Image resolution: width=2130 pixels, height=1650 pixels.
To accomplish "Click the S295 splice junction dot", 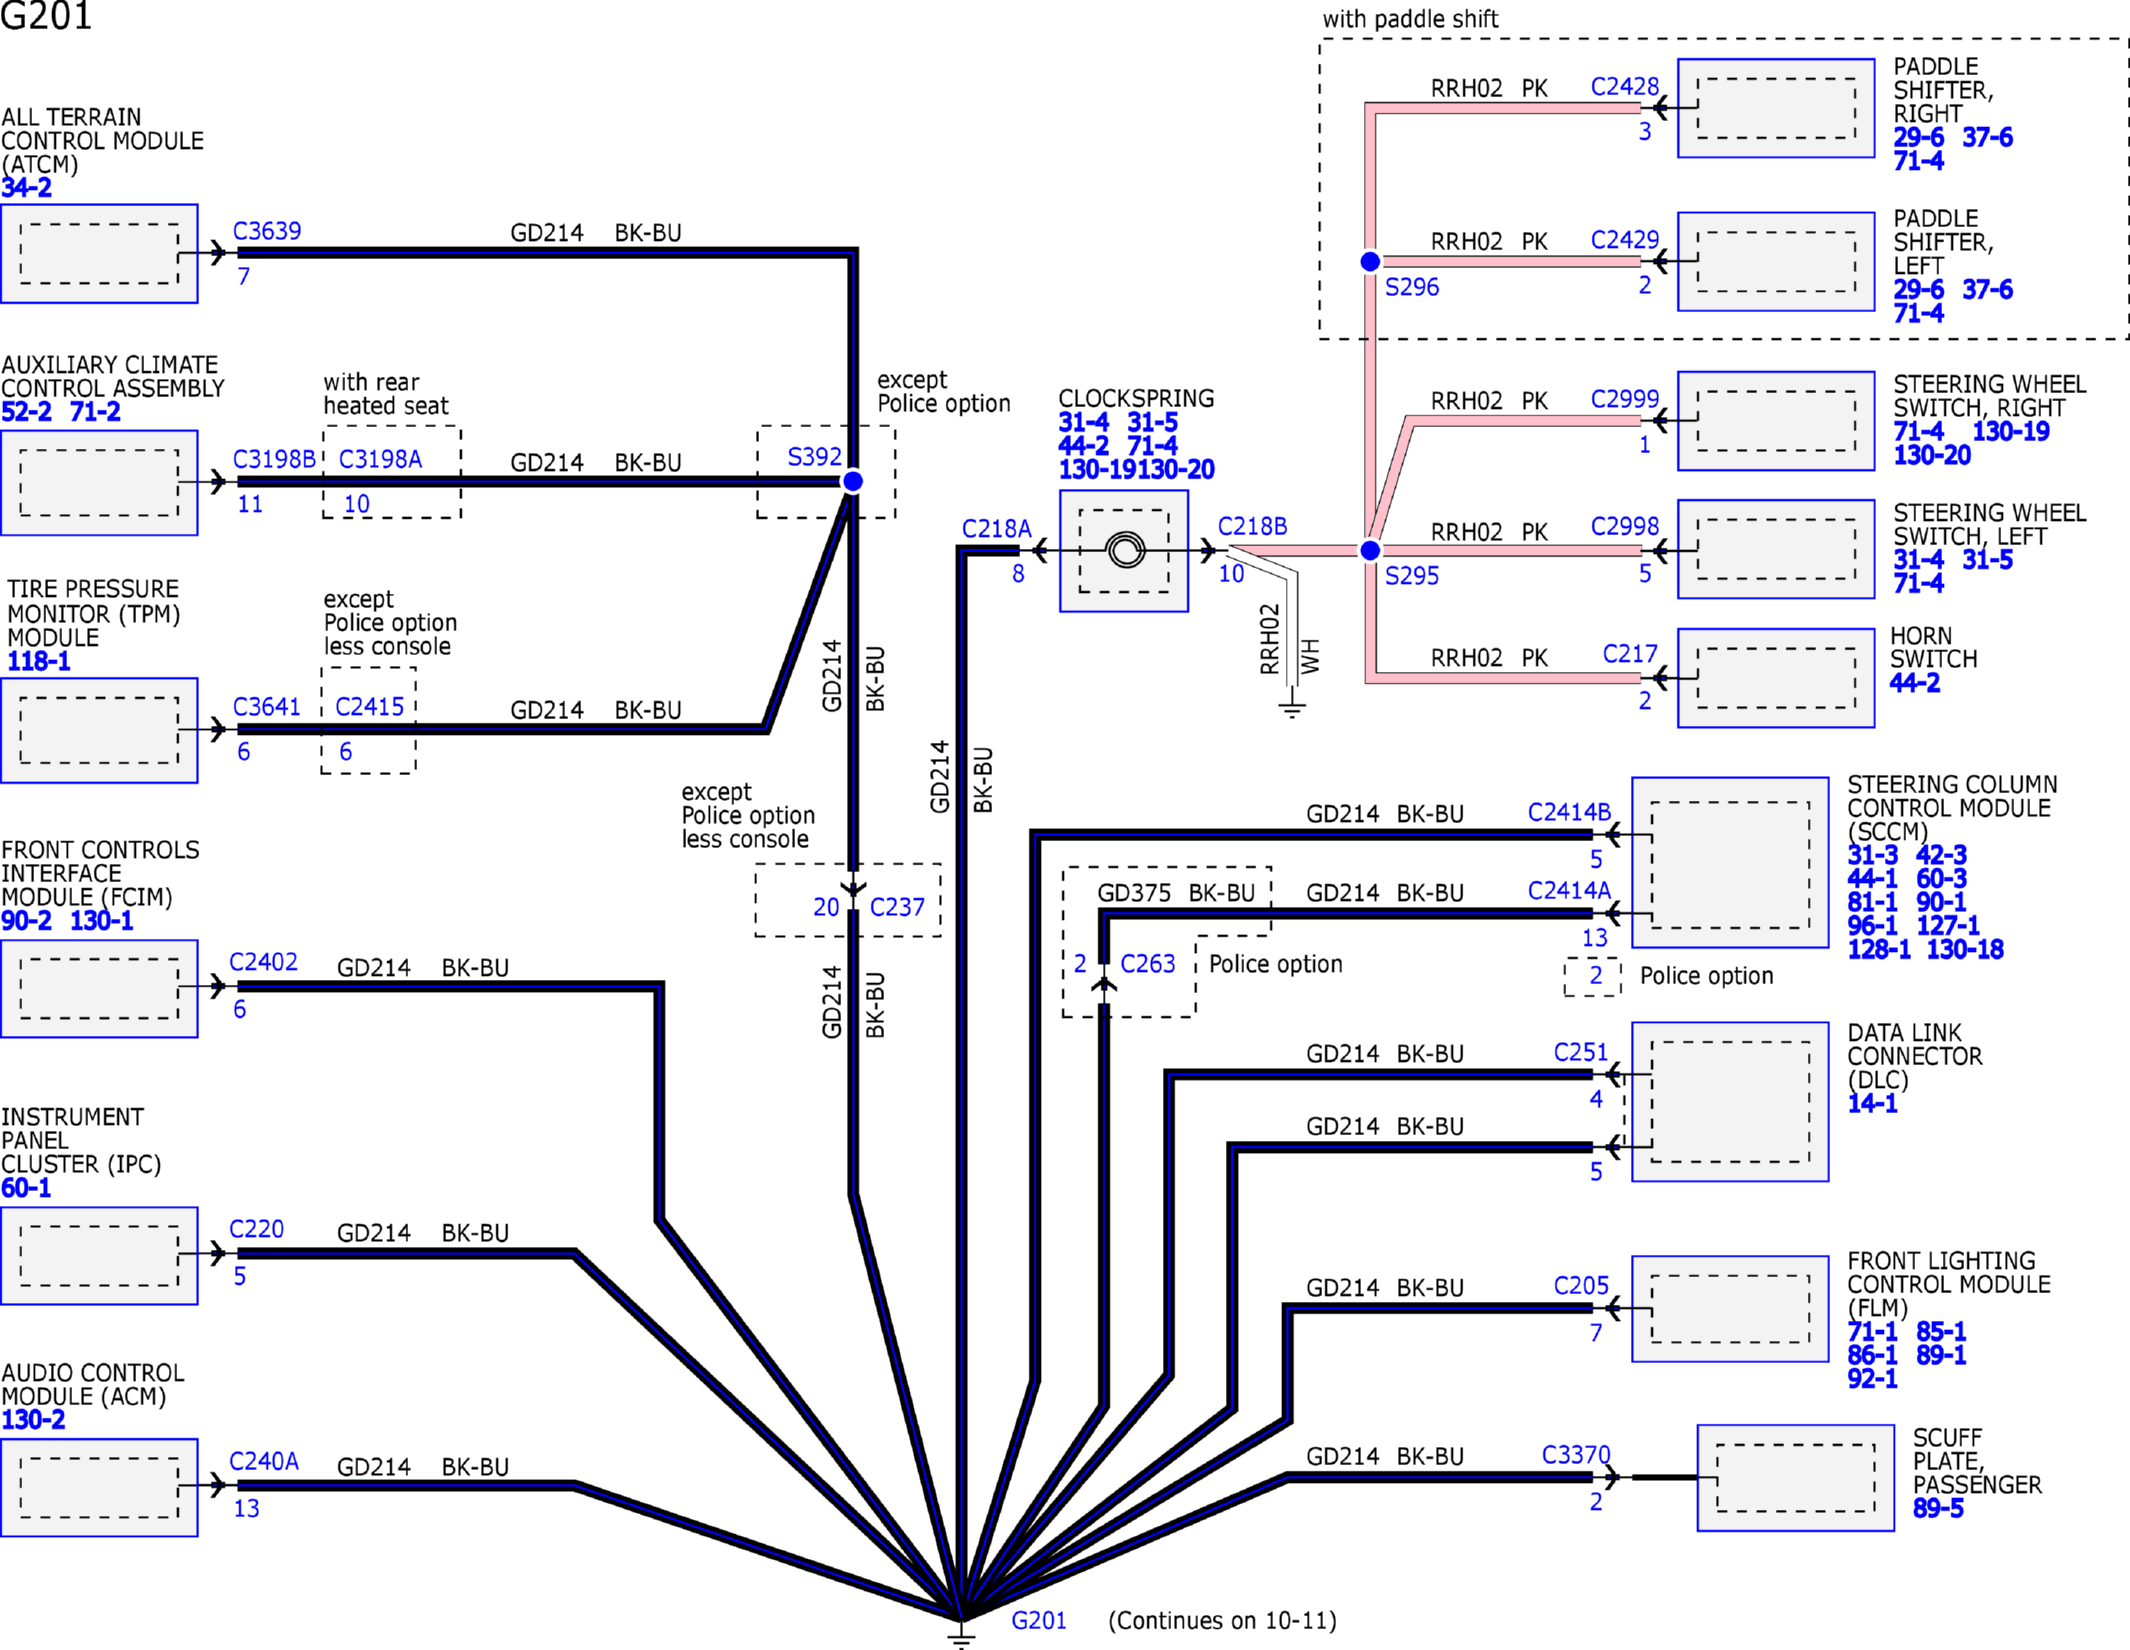I will (1370, 550).
